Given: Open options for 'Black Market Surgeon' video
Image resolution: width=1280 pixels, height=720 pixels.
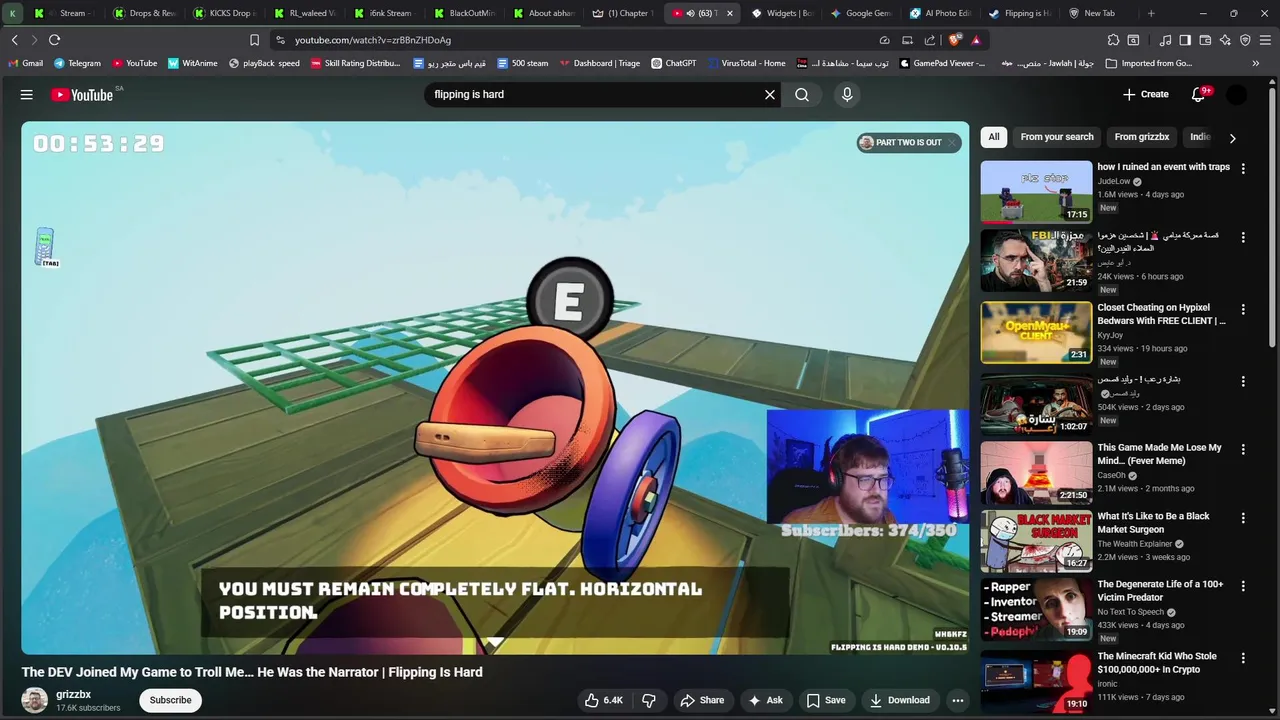Looking at the screenshot, I should pos(1243,518).
